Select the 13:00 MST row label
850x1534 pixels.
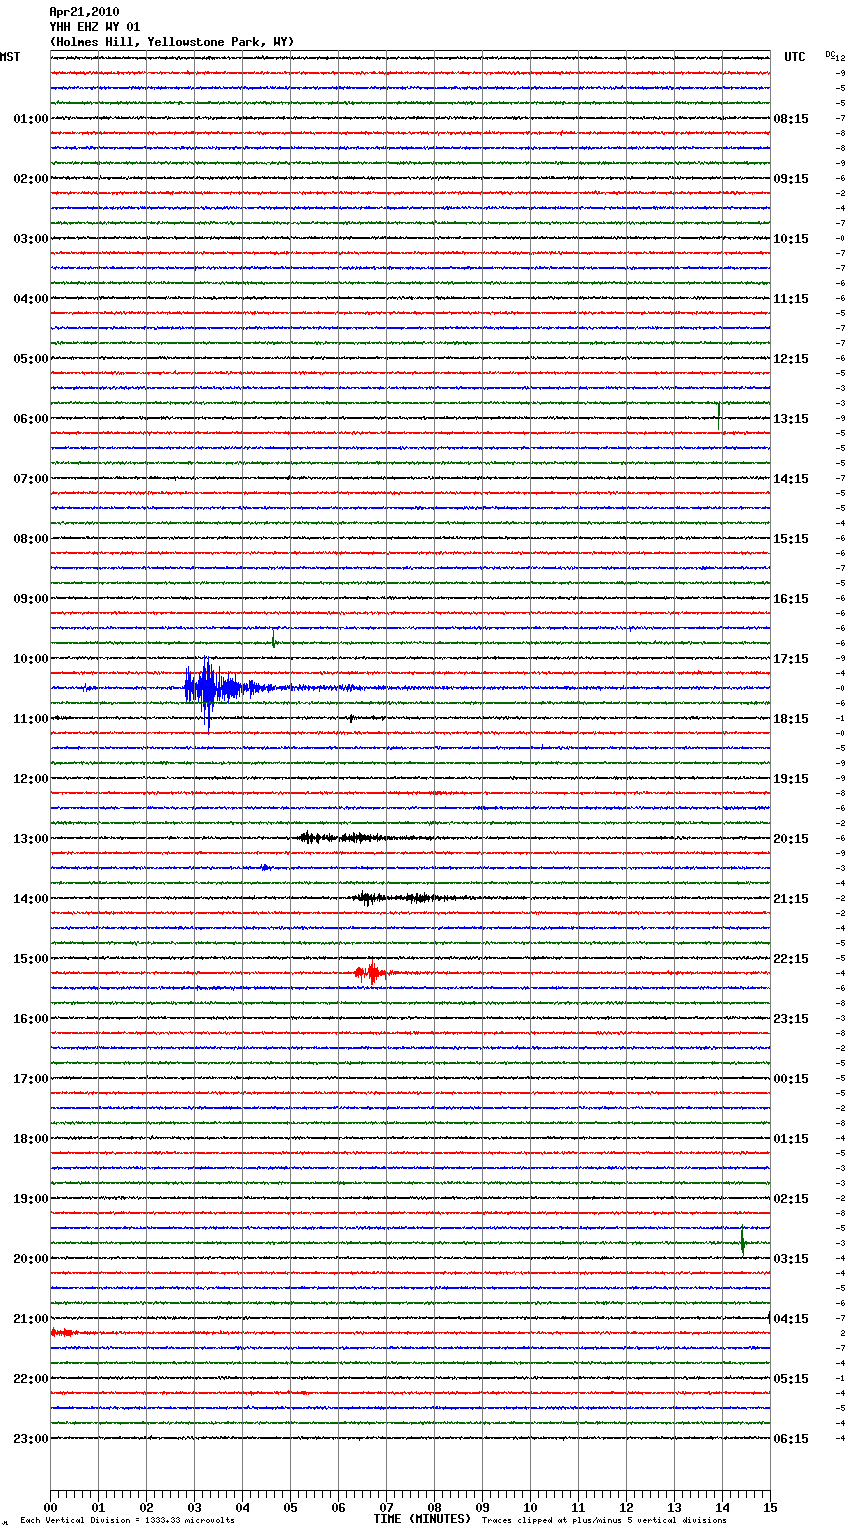tap(31, 839)
